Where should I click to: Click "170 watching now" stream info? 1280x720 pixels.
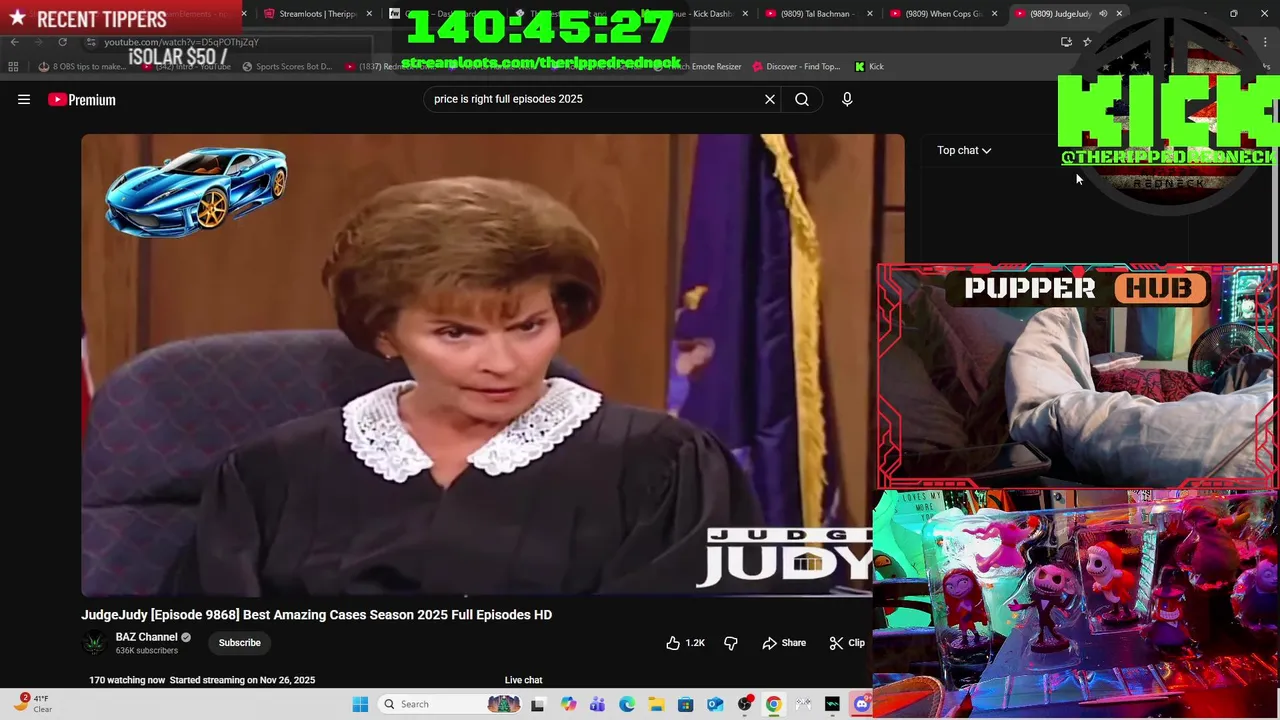point(127,680)
